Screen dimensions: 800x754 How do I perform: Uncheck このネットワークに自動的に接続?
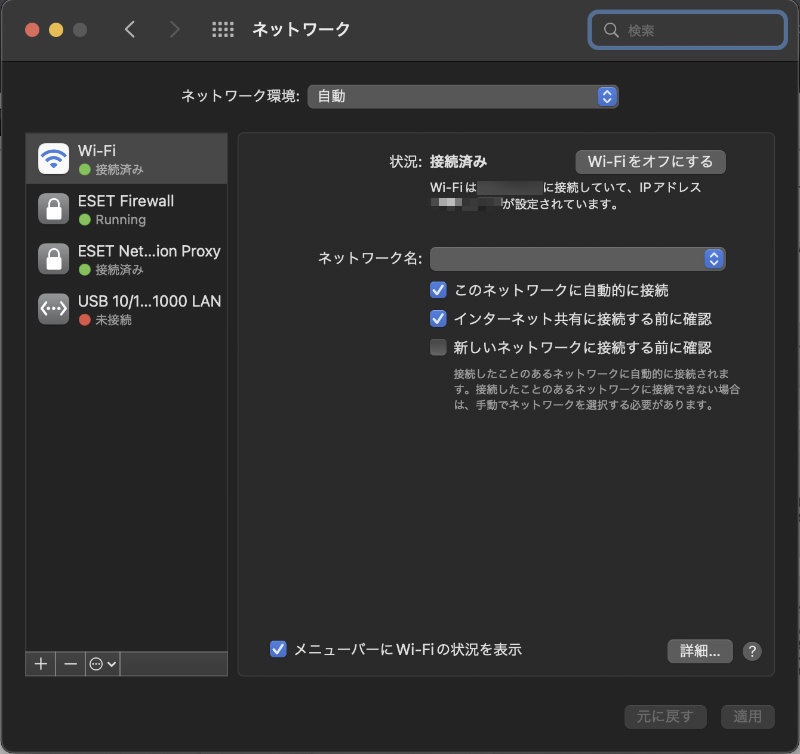pos(438,290)
